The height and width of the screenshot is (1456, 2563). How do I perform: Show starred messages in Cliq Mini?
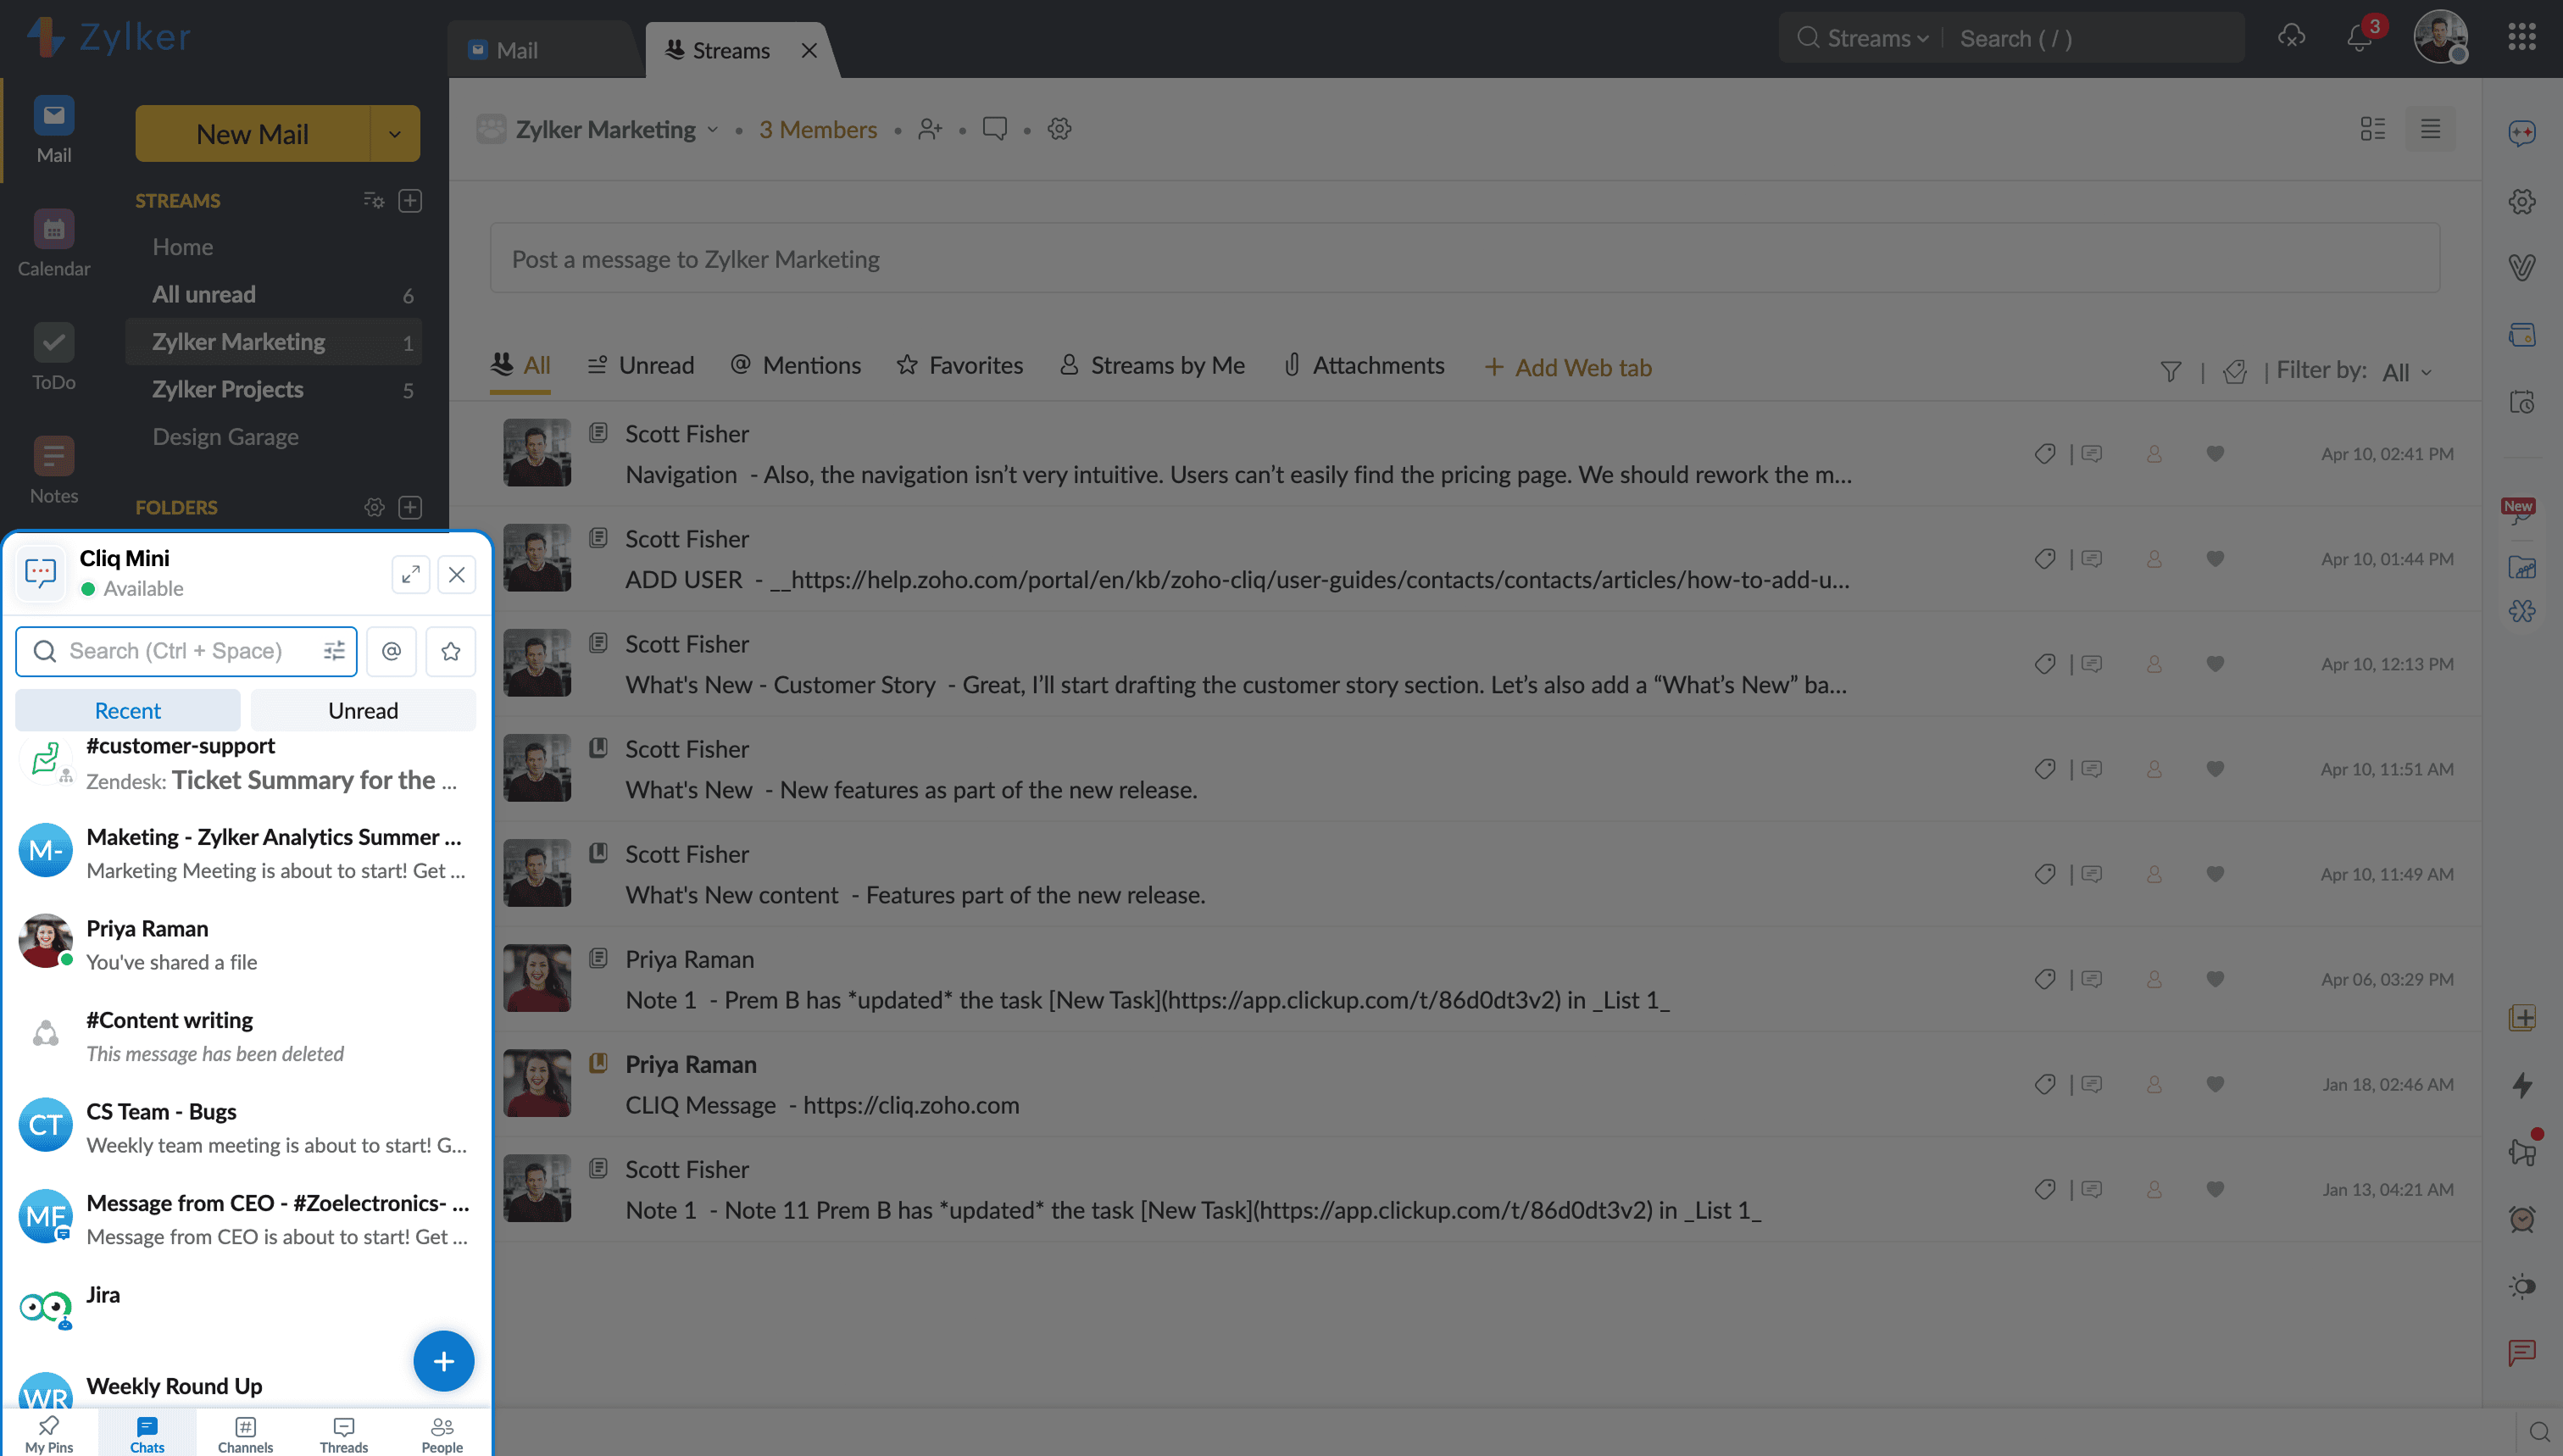451,651
